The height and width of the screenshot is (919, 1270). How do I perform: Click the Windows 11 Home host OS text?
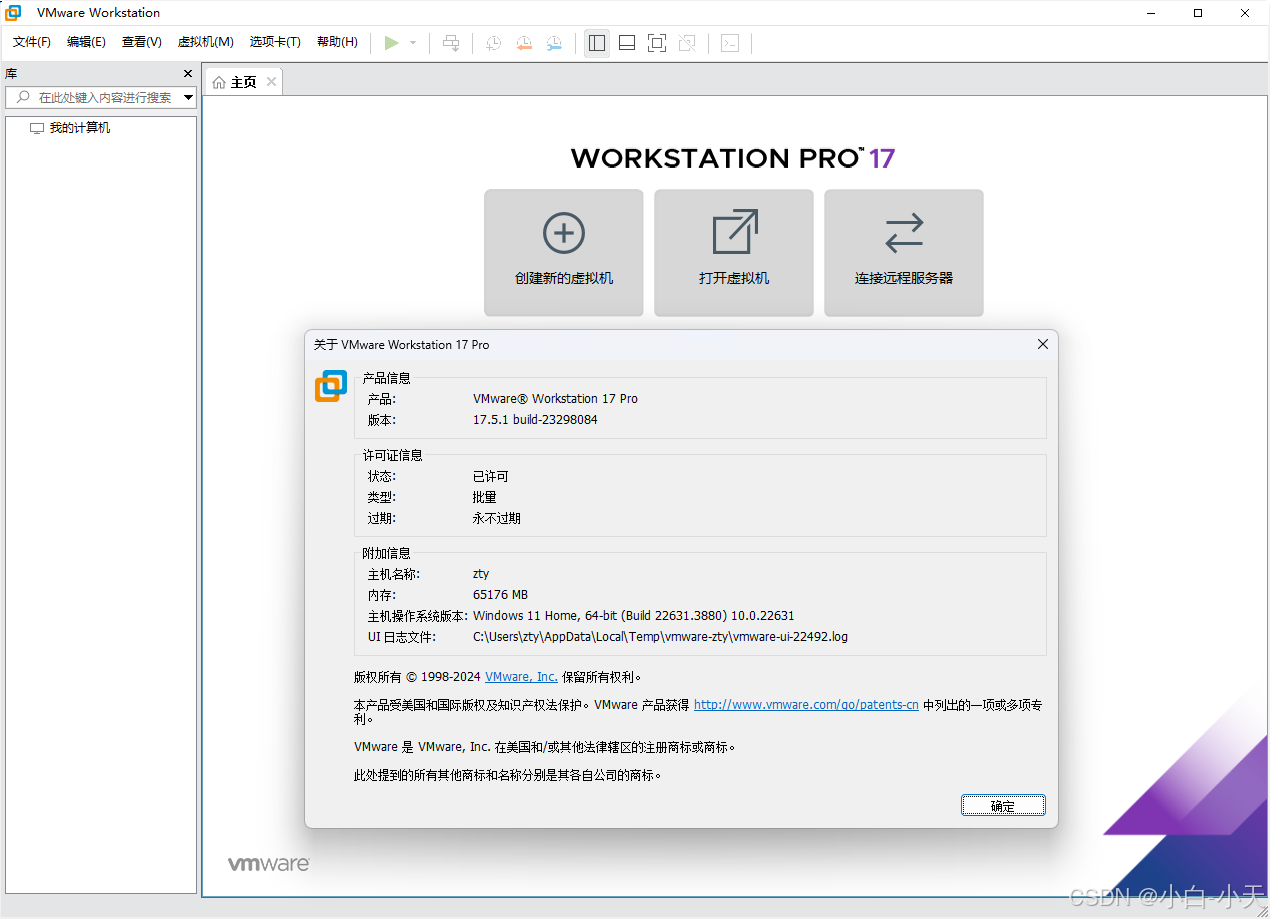(x=634, y=616)
